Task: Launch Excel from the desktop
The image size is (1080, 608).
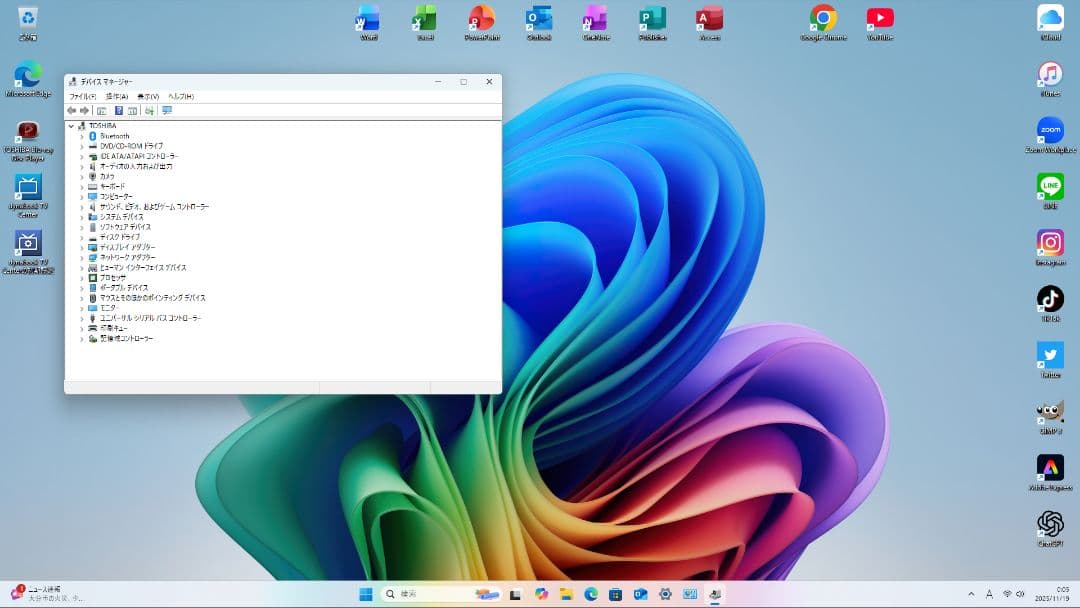Action: 424,22
